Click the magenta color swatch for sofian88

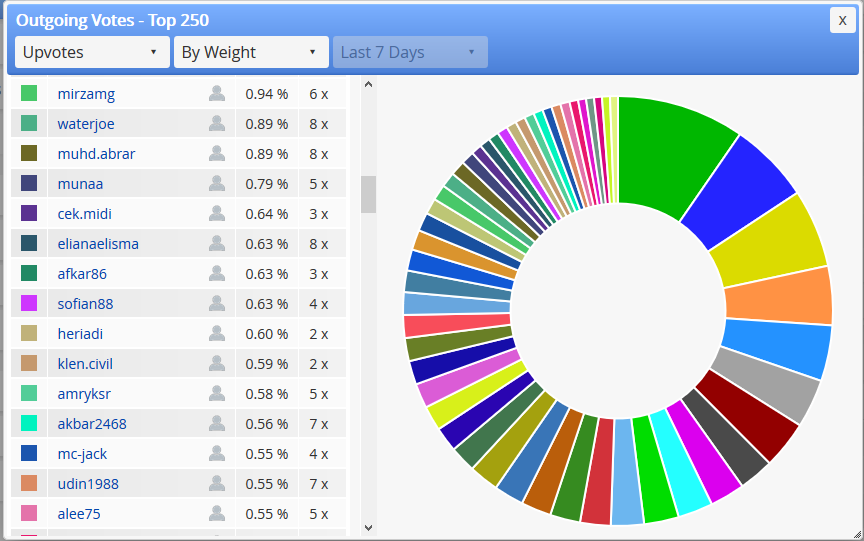pos(29,303)
